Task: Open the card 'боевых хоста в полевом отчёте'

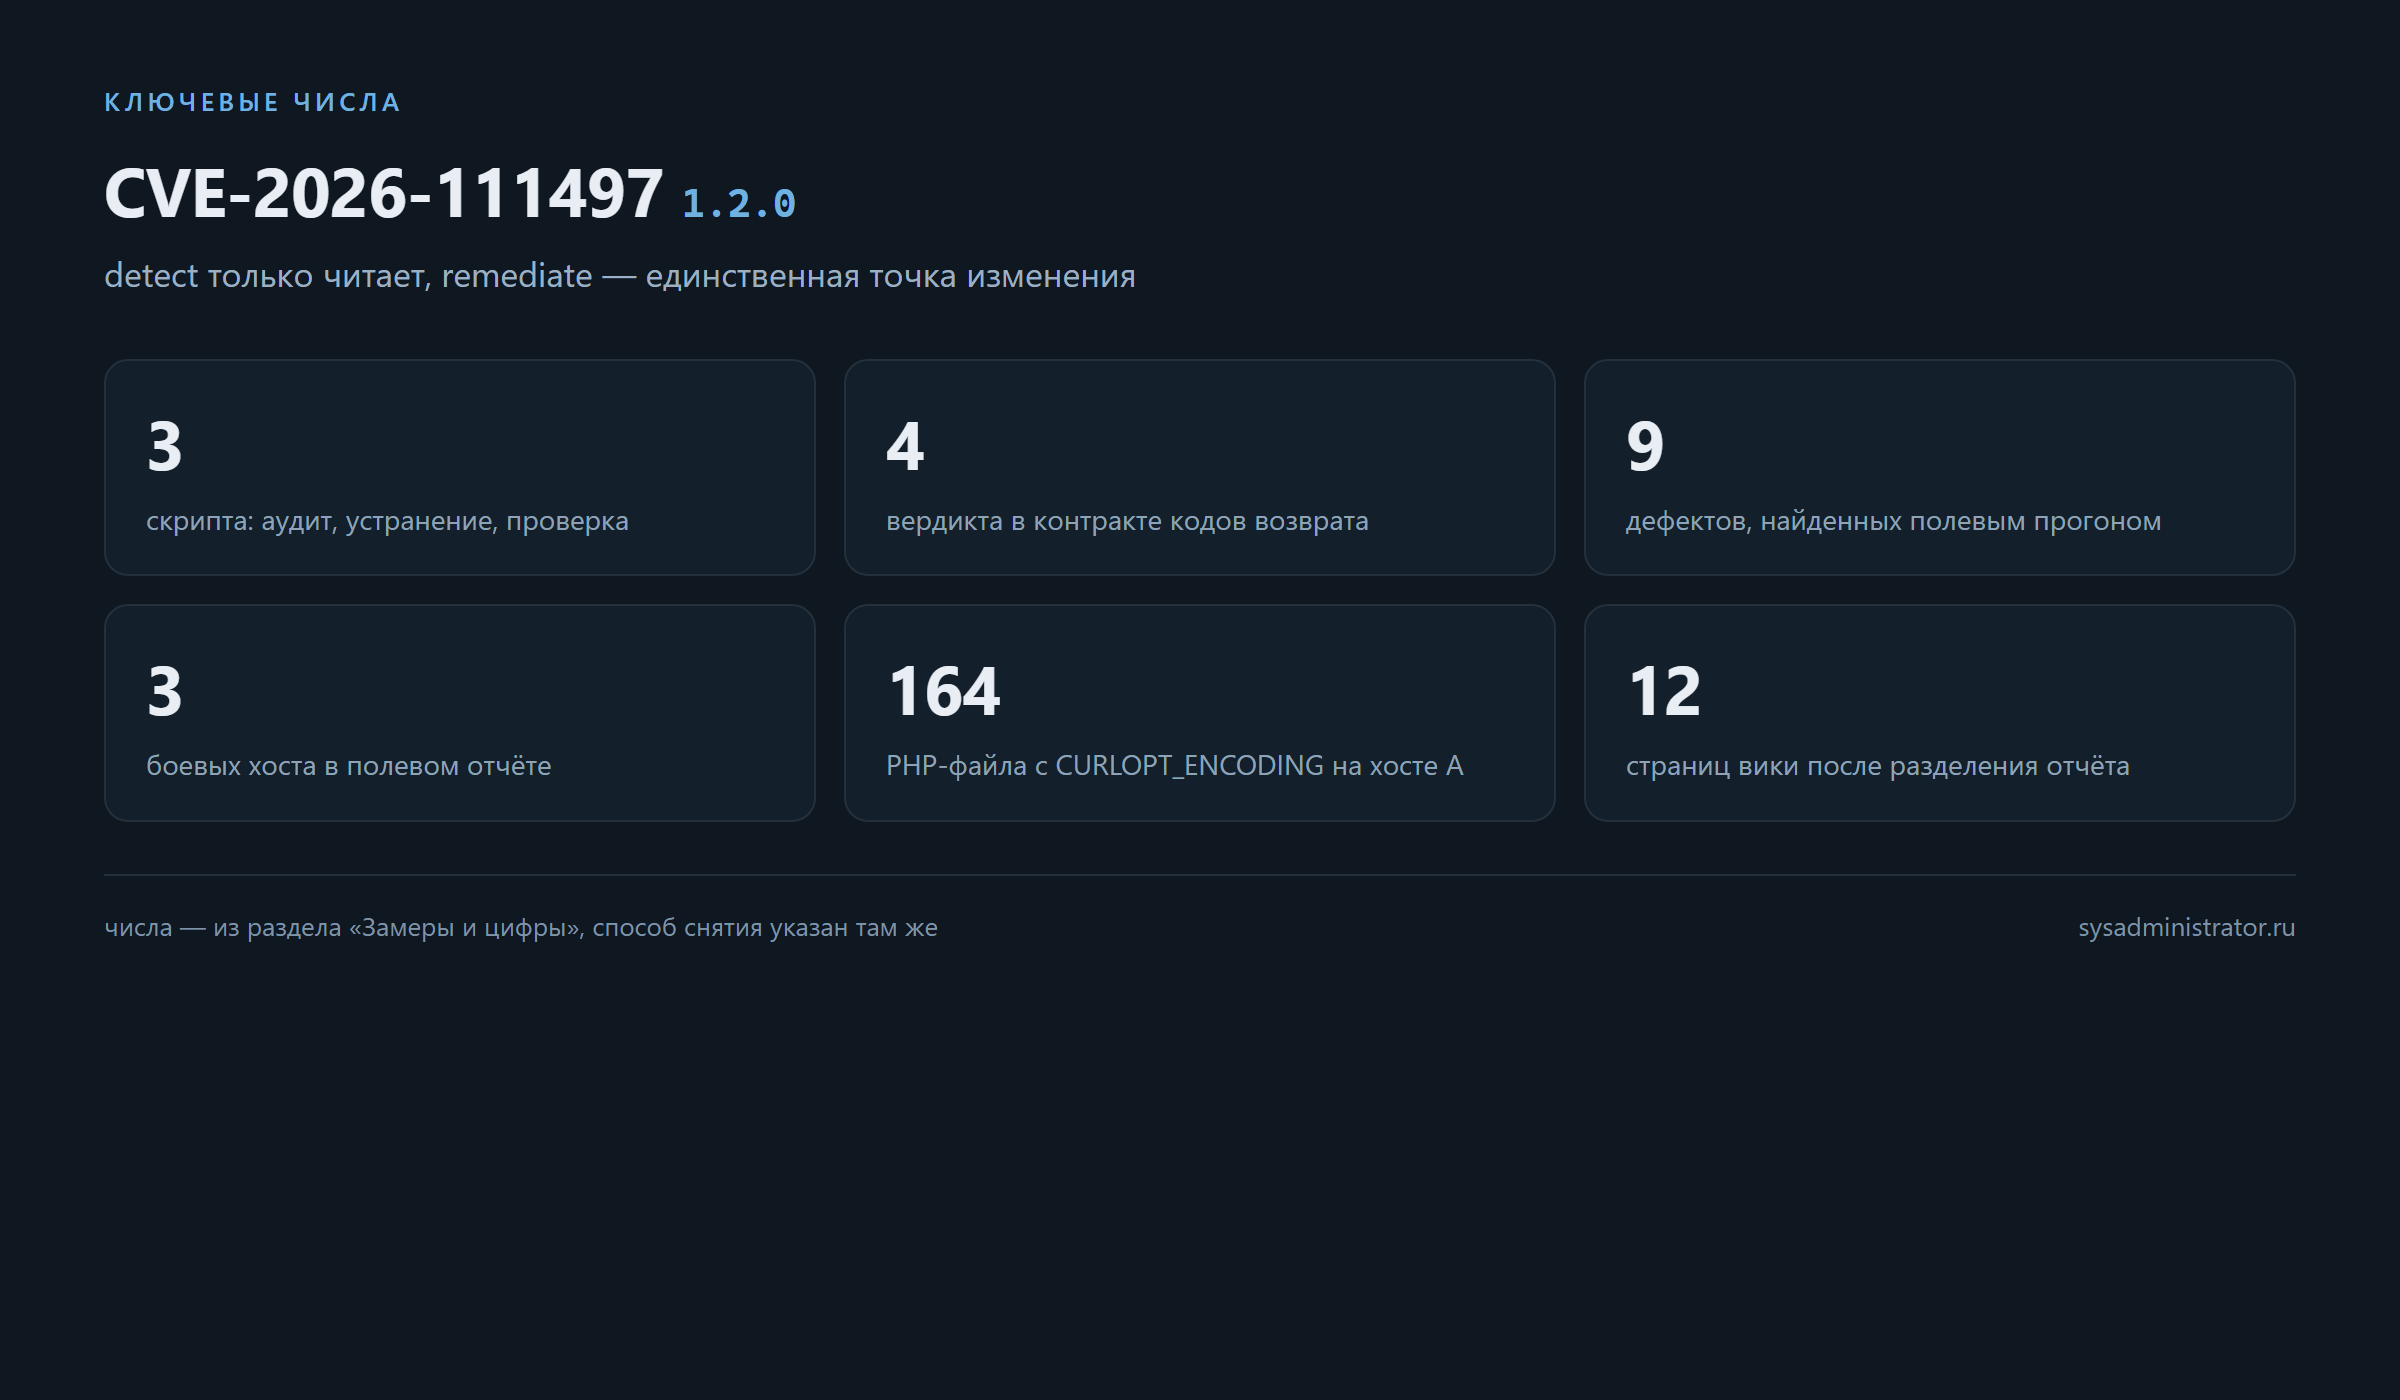Action: (460, 713)
